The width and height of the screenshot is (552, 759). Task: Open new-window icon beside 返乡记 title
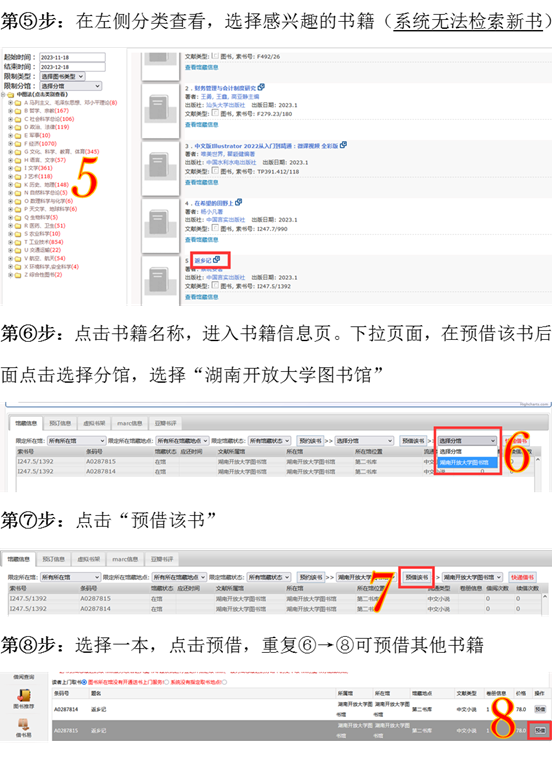(216, 260)
